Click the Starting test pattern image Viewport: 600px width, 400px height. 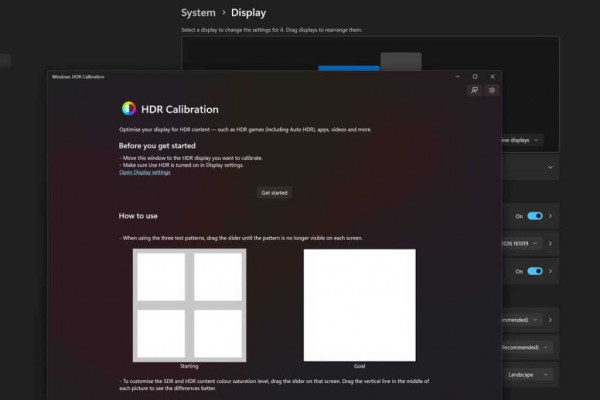pyautogui.click(x=189, y=305)
